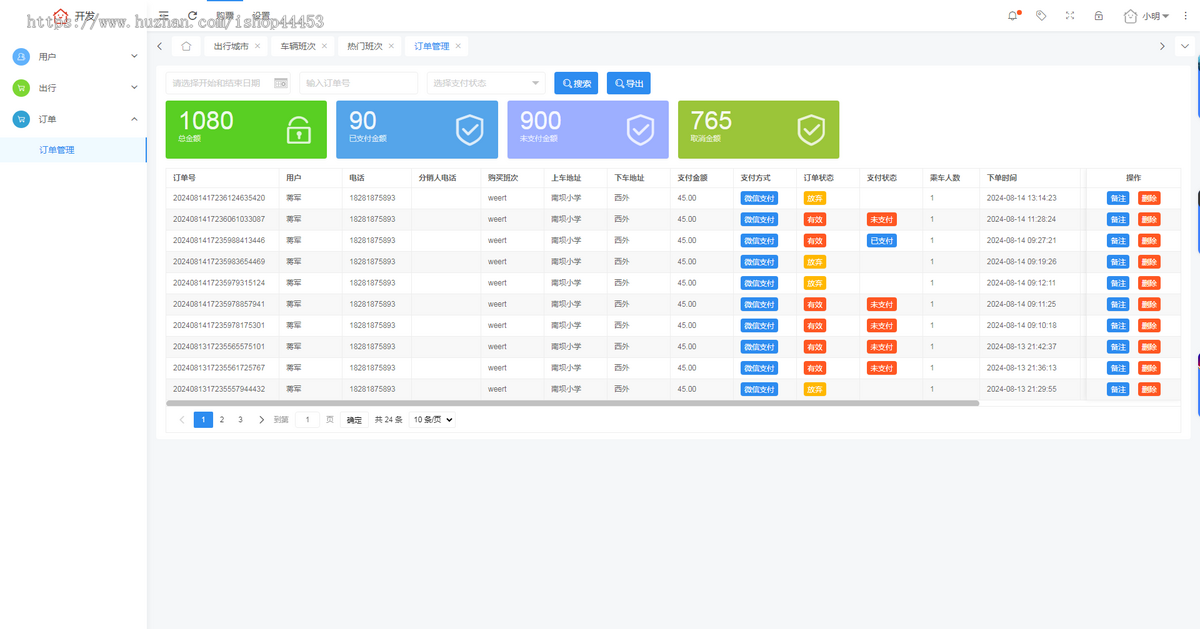Click the refresh icon in top bar
The image size is (1200, 629).
tap(193, 16)
